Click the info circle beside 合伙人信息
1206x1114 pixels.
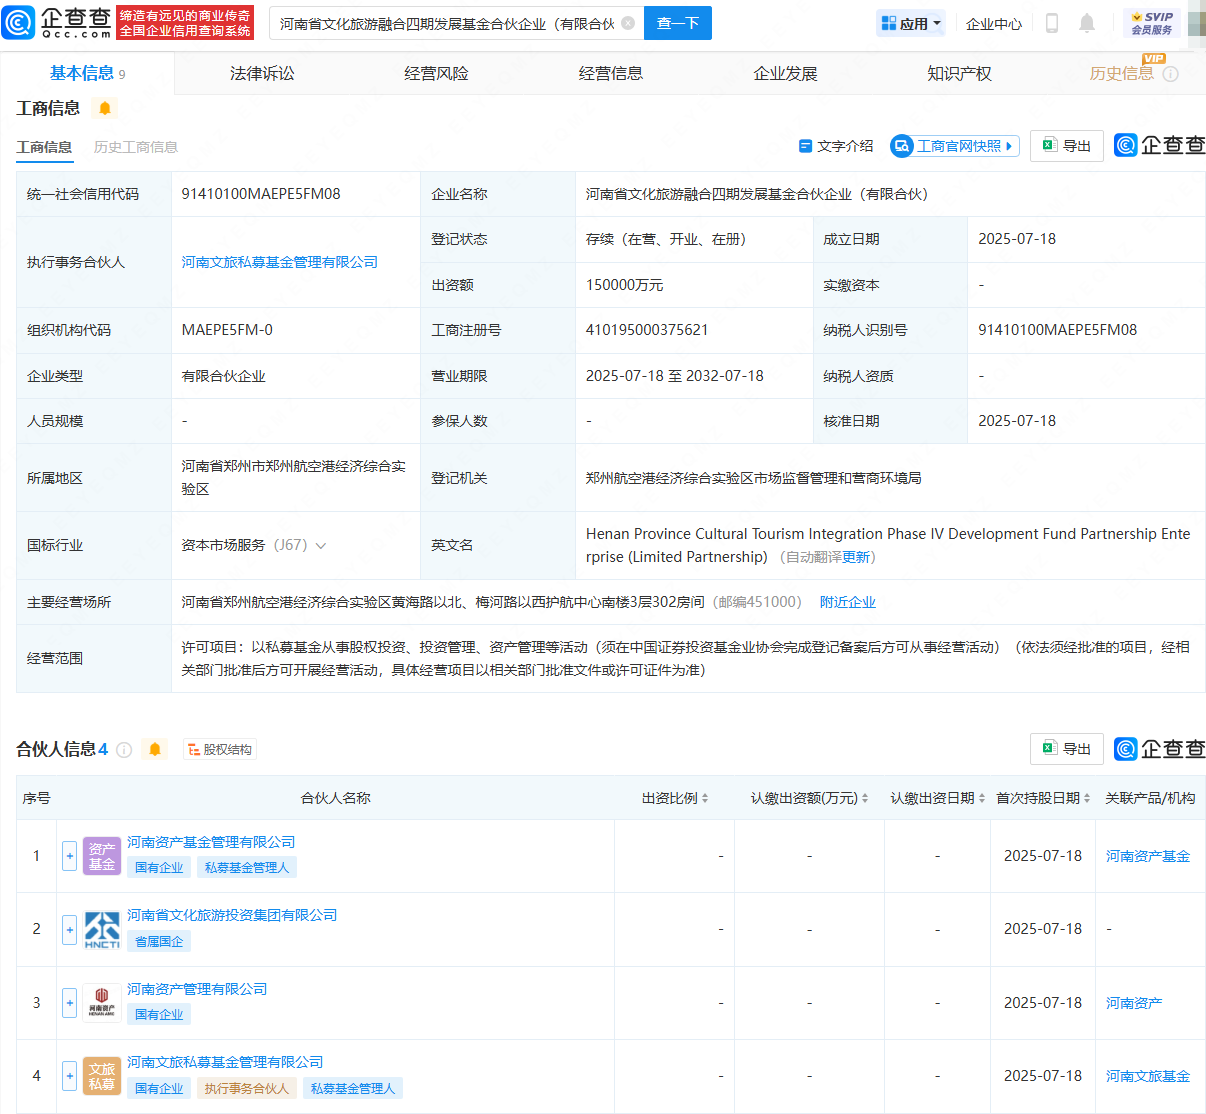[124, 749]
